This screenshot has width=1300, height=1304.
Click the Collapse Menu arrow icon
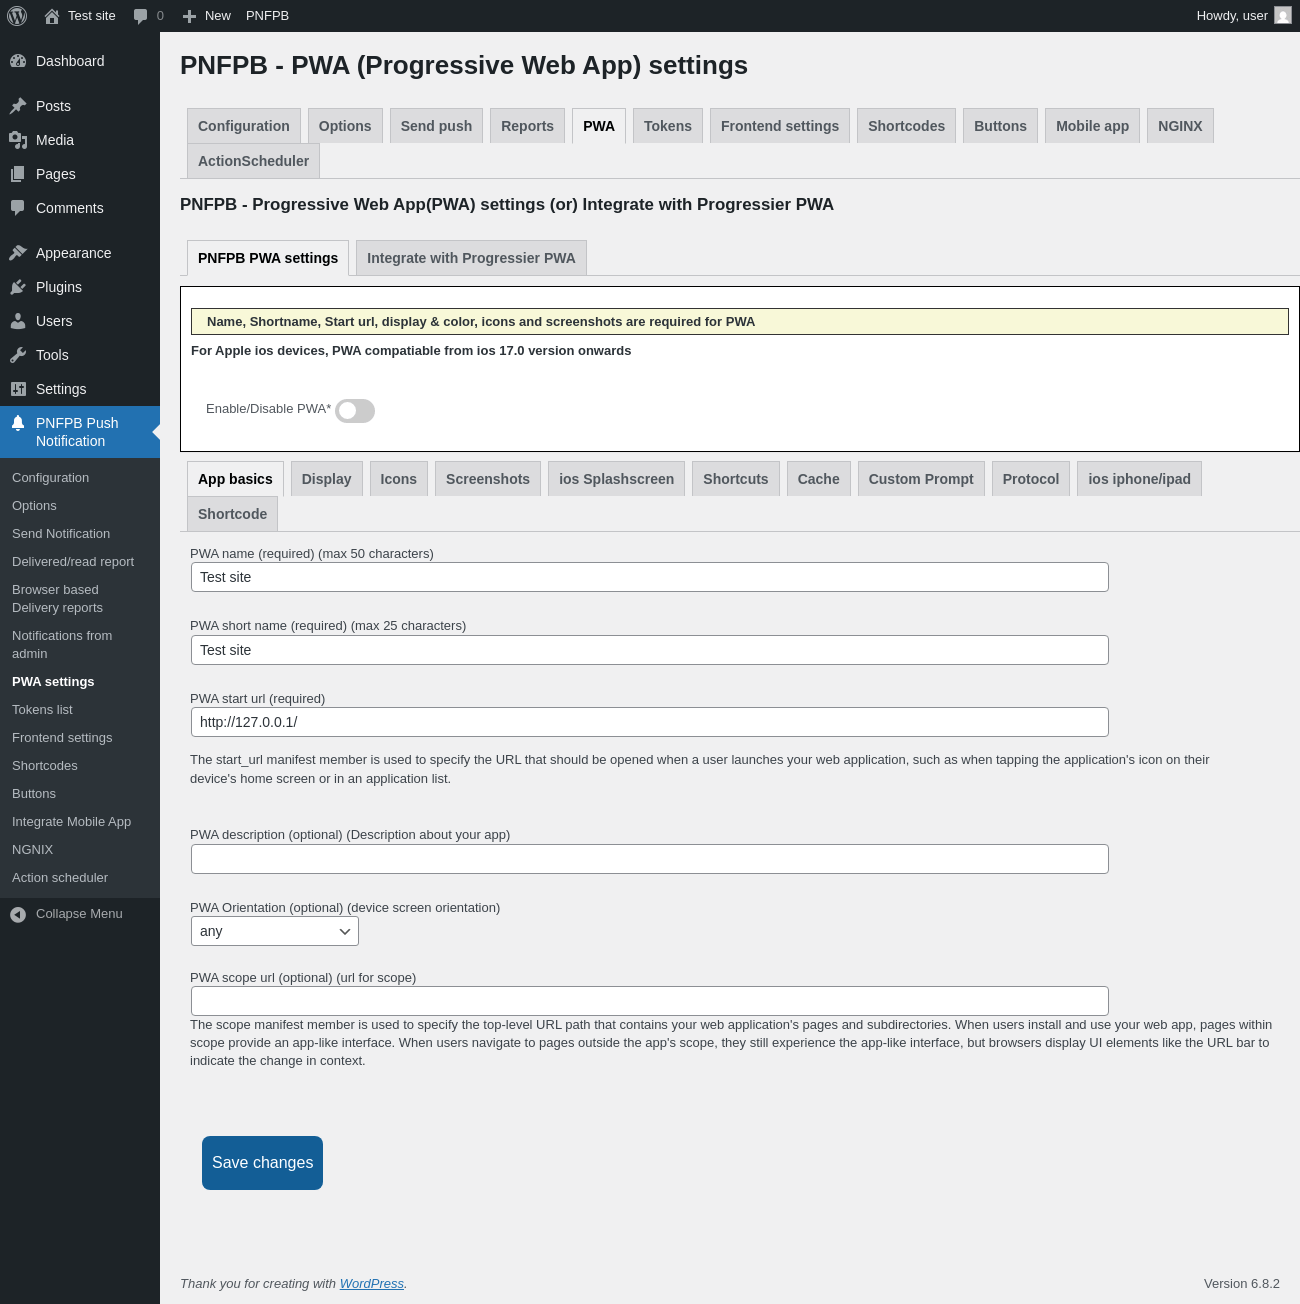18,914
